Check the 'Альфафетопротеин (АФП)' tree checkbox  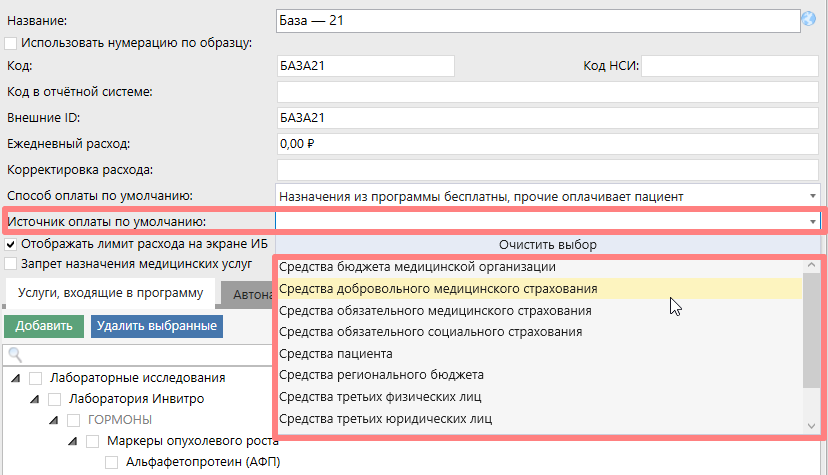coord(112,462)
